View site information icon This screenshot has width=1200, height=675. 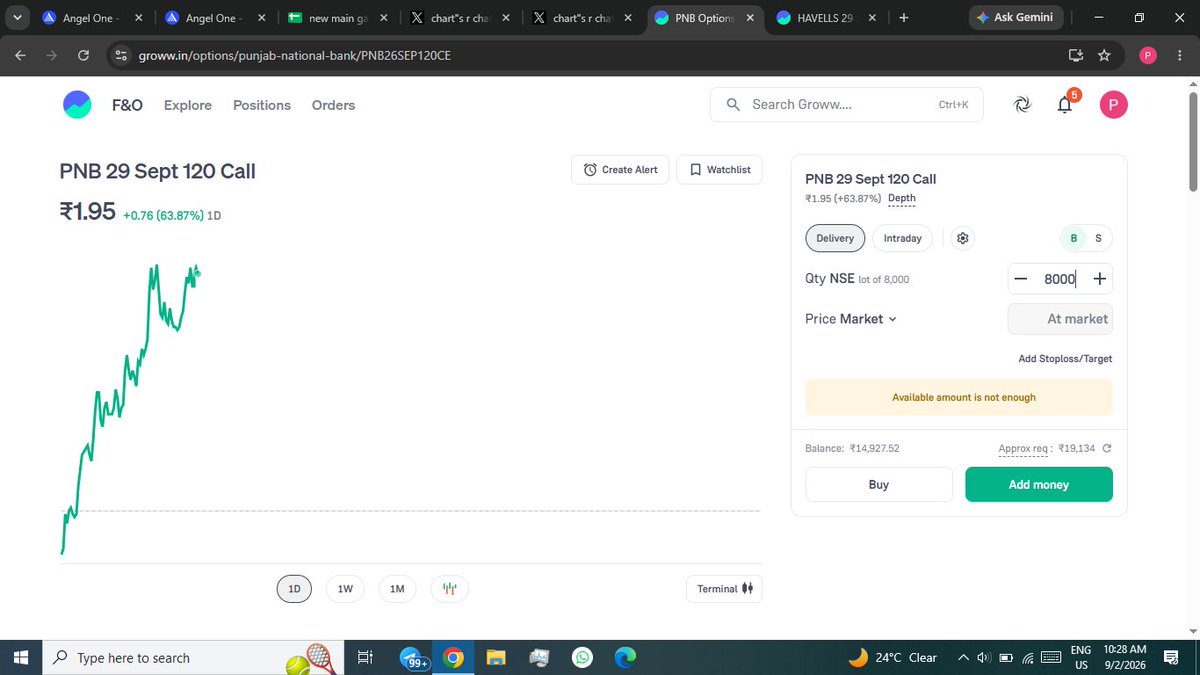121,55
